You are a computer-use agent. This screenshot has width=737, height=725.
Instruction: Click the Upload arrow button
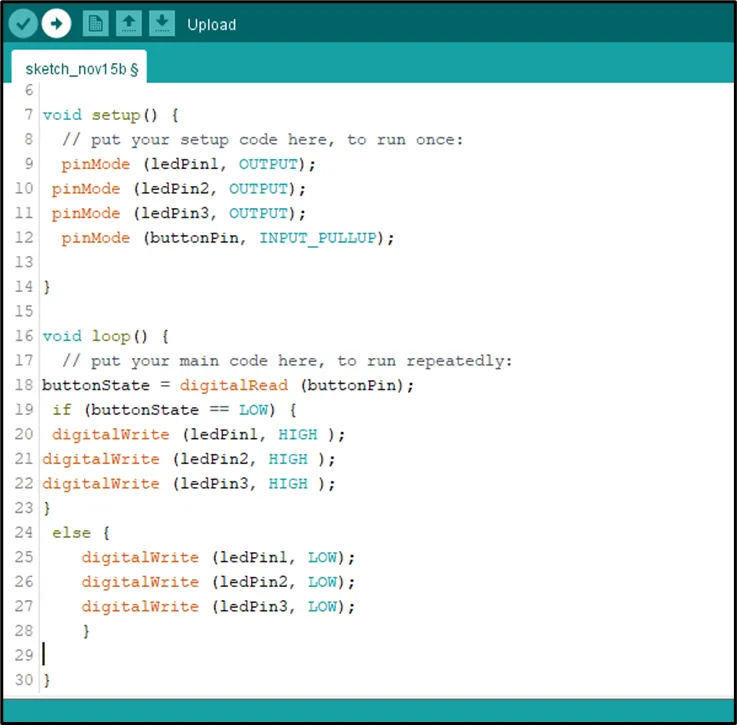coord(56,23)
